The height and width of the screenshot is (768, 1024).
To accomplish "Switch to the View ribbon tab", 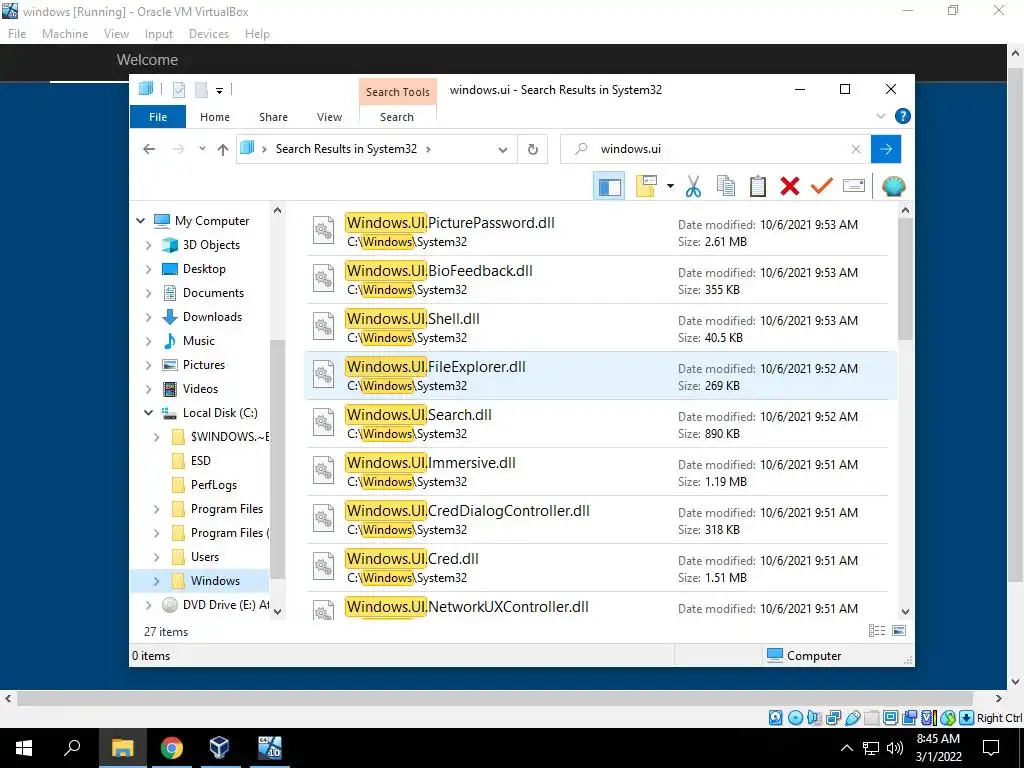I will [x=329, y=117].
